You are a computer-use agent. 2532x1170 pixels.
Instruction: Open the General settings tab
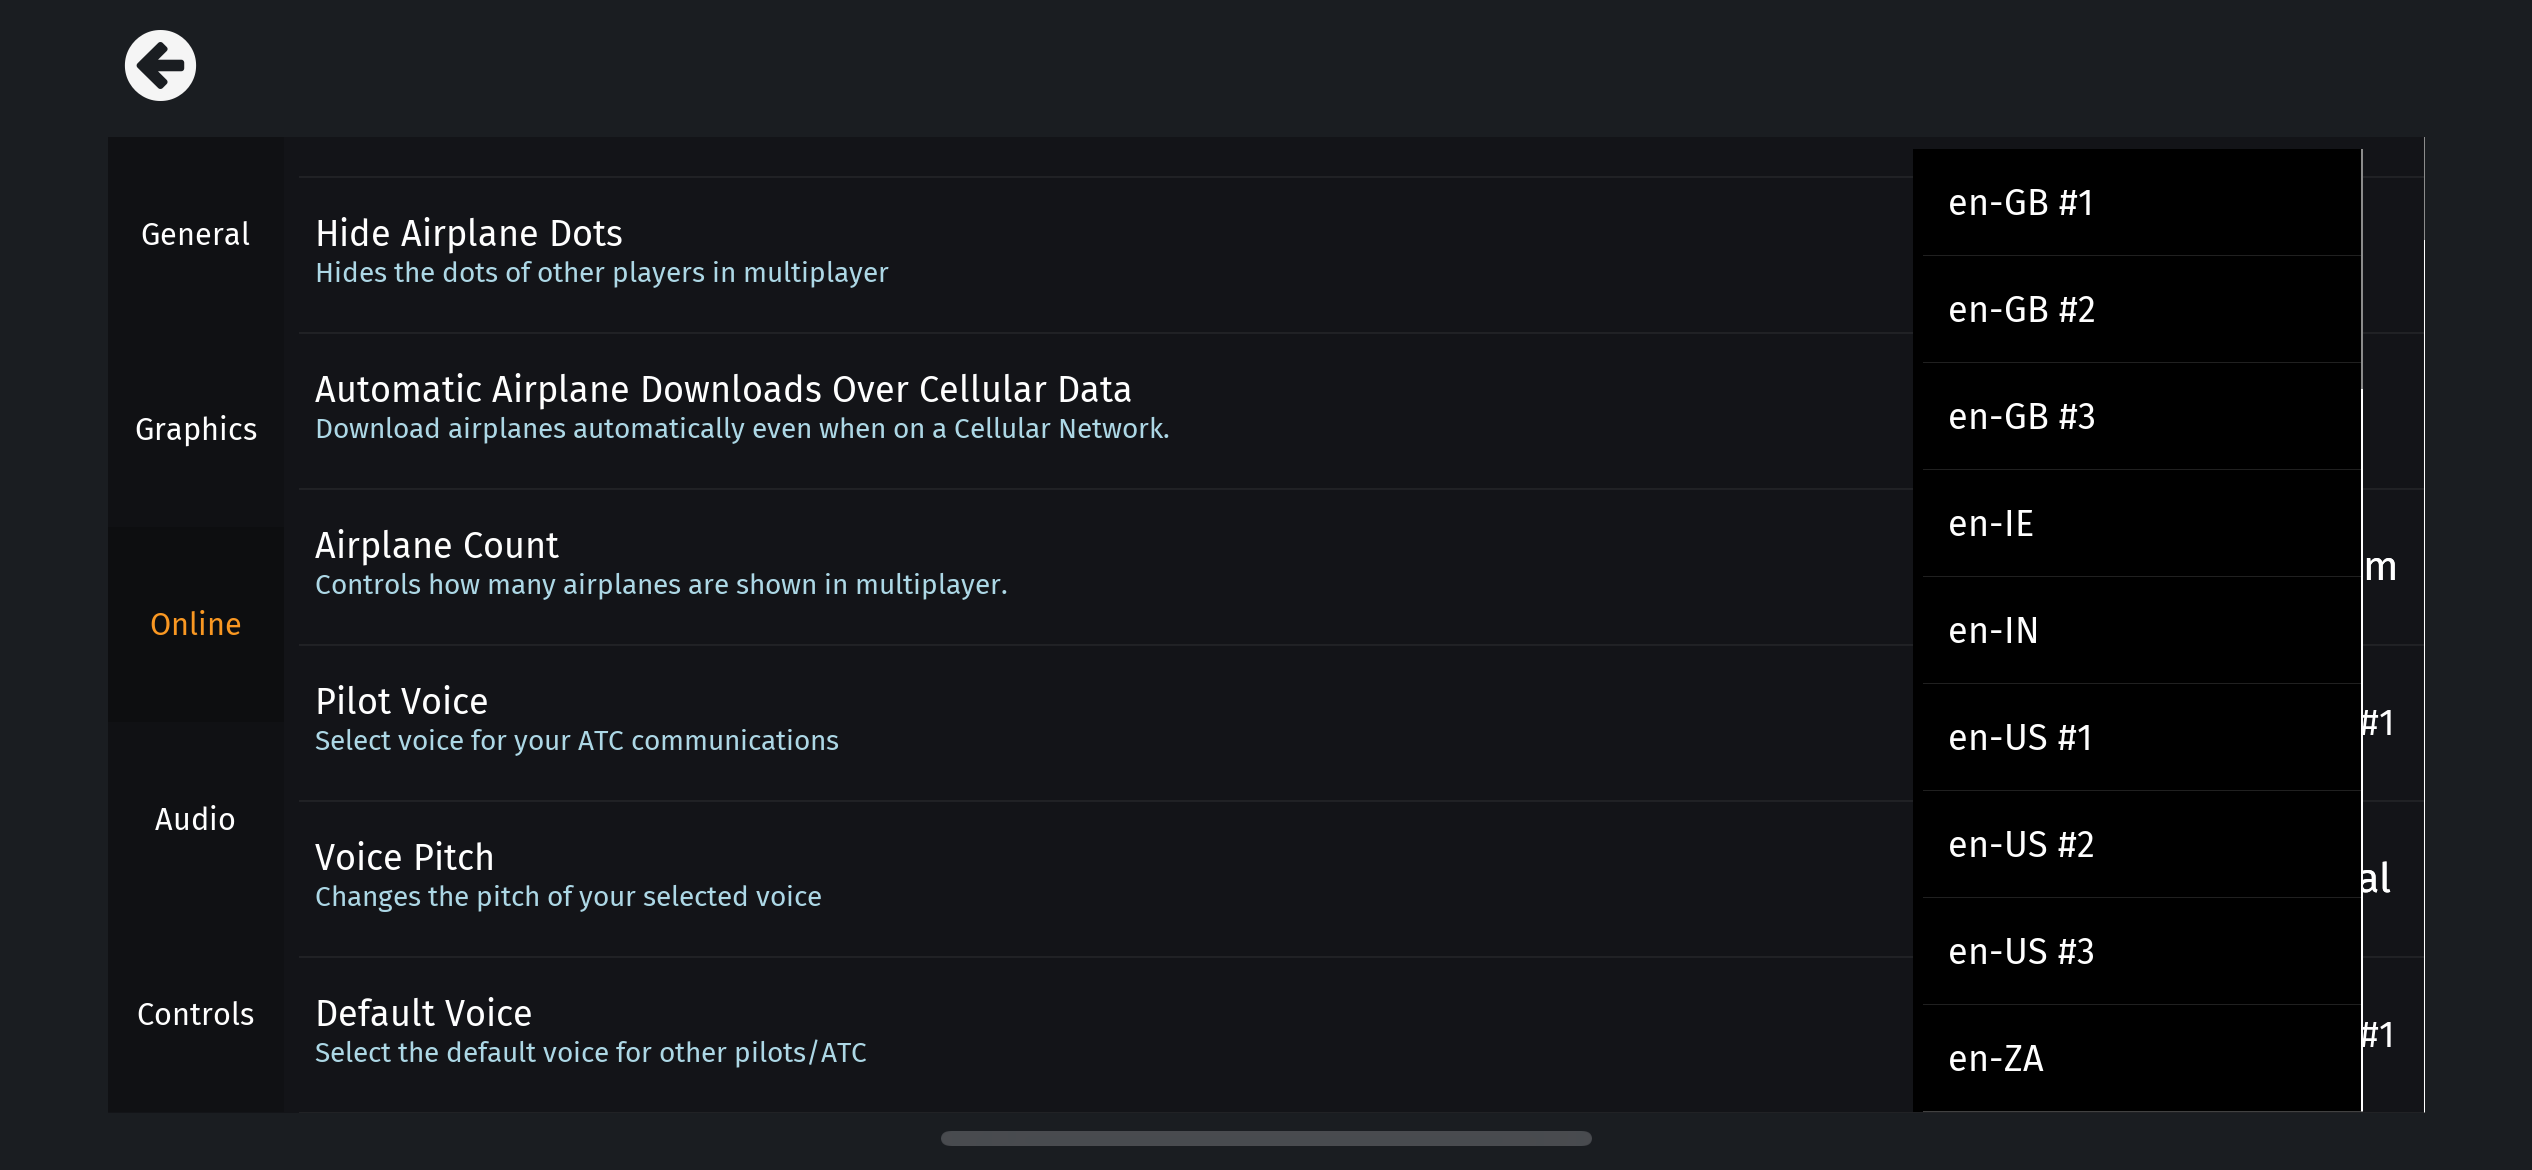(195, 234)
